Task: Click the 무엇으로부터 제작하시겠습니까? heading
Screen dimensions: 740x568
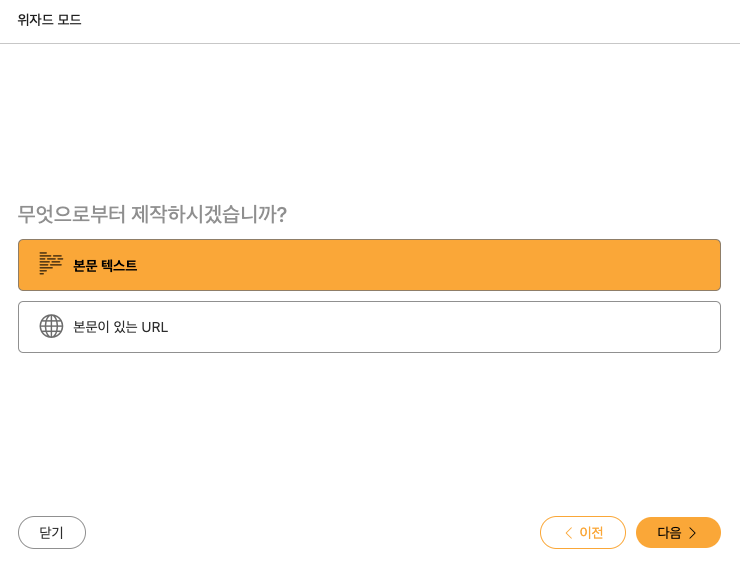Action: point(152,214)
